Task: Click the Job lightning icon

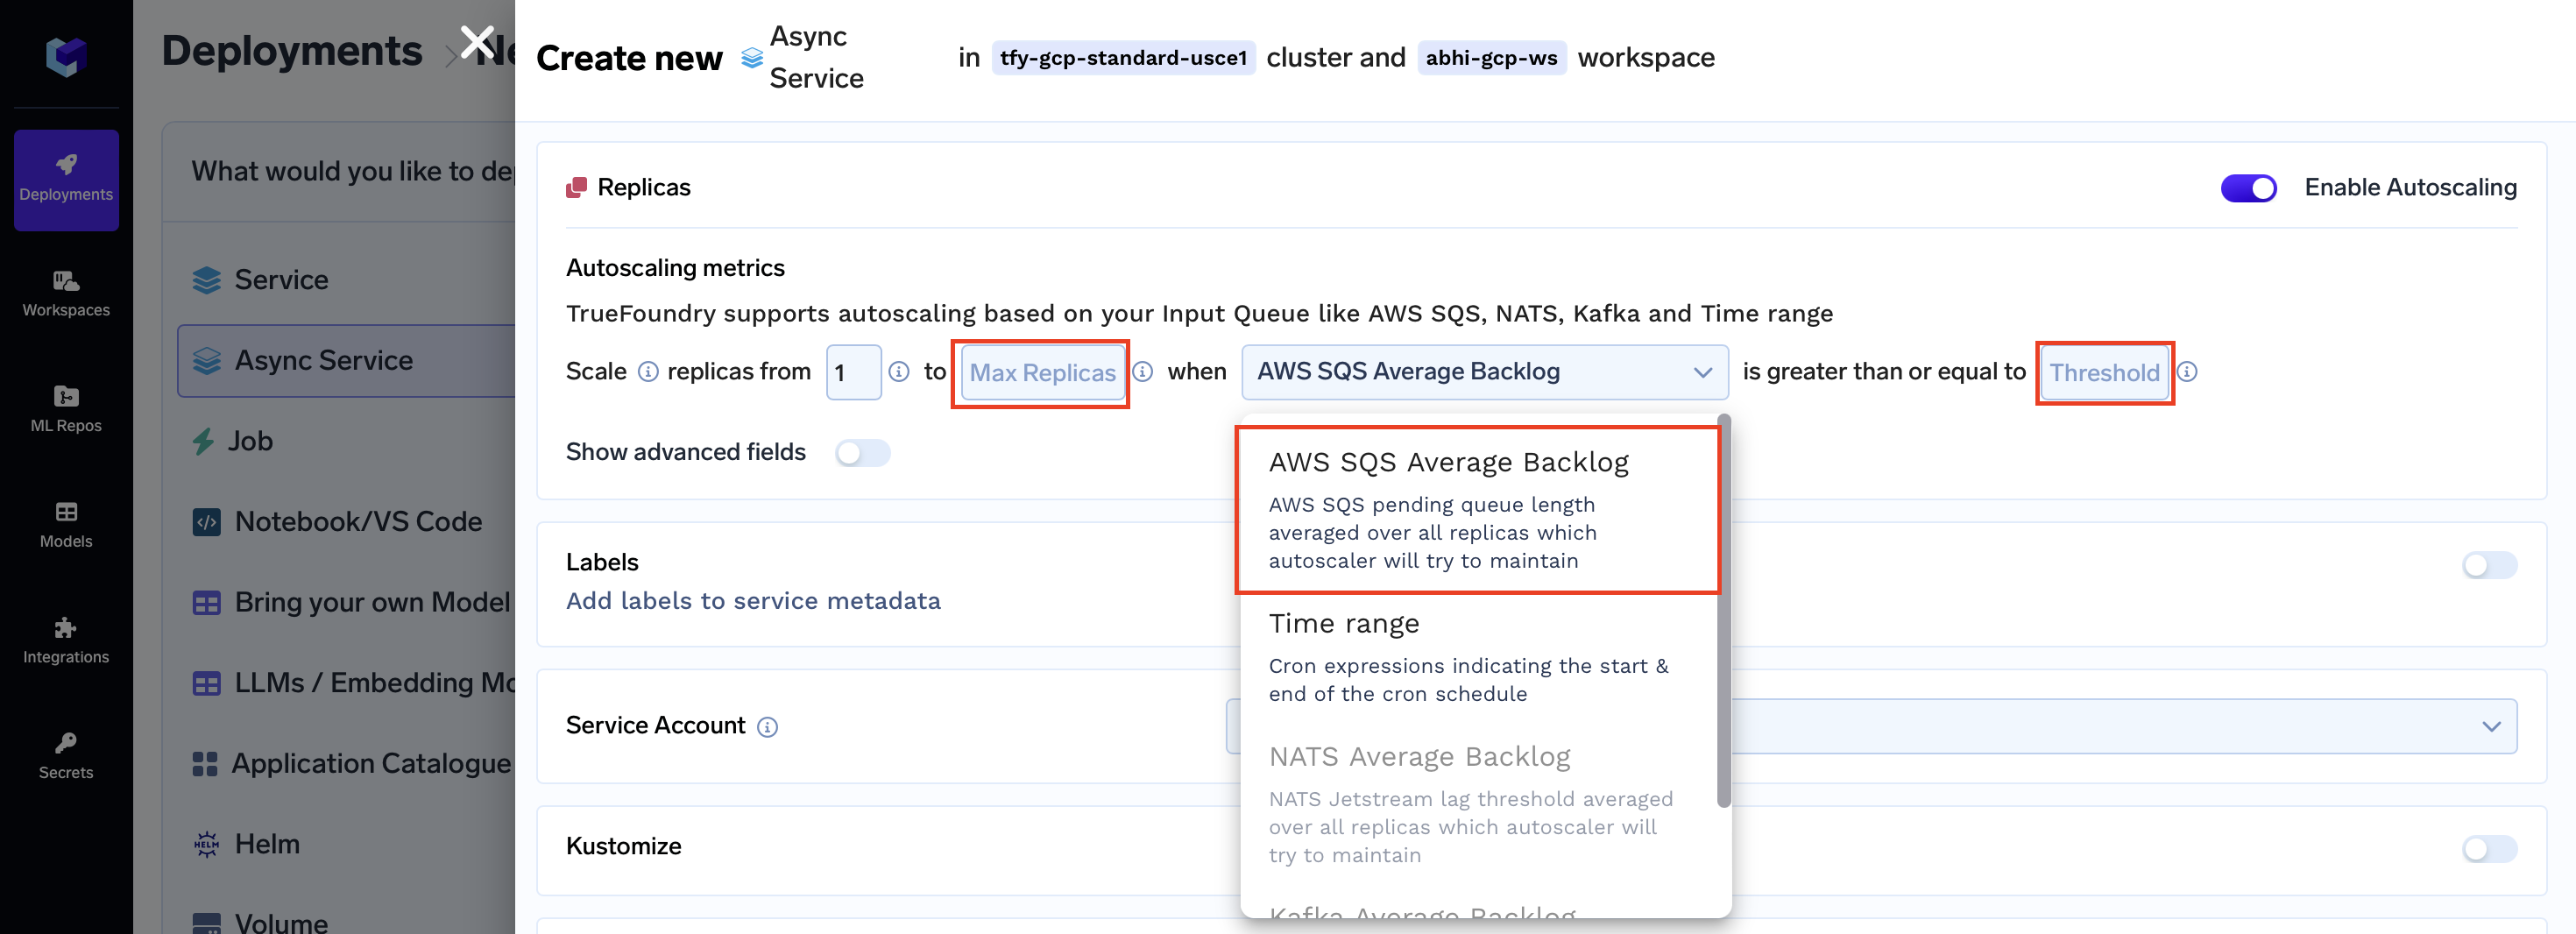Action: click(203, 441)
